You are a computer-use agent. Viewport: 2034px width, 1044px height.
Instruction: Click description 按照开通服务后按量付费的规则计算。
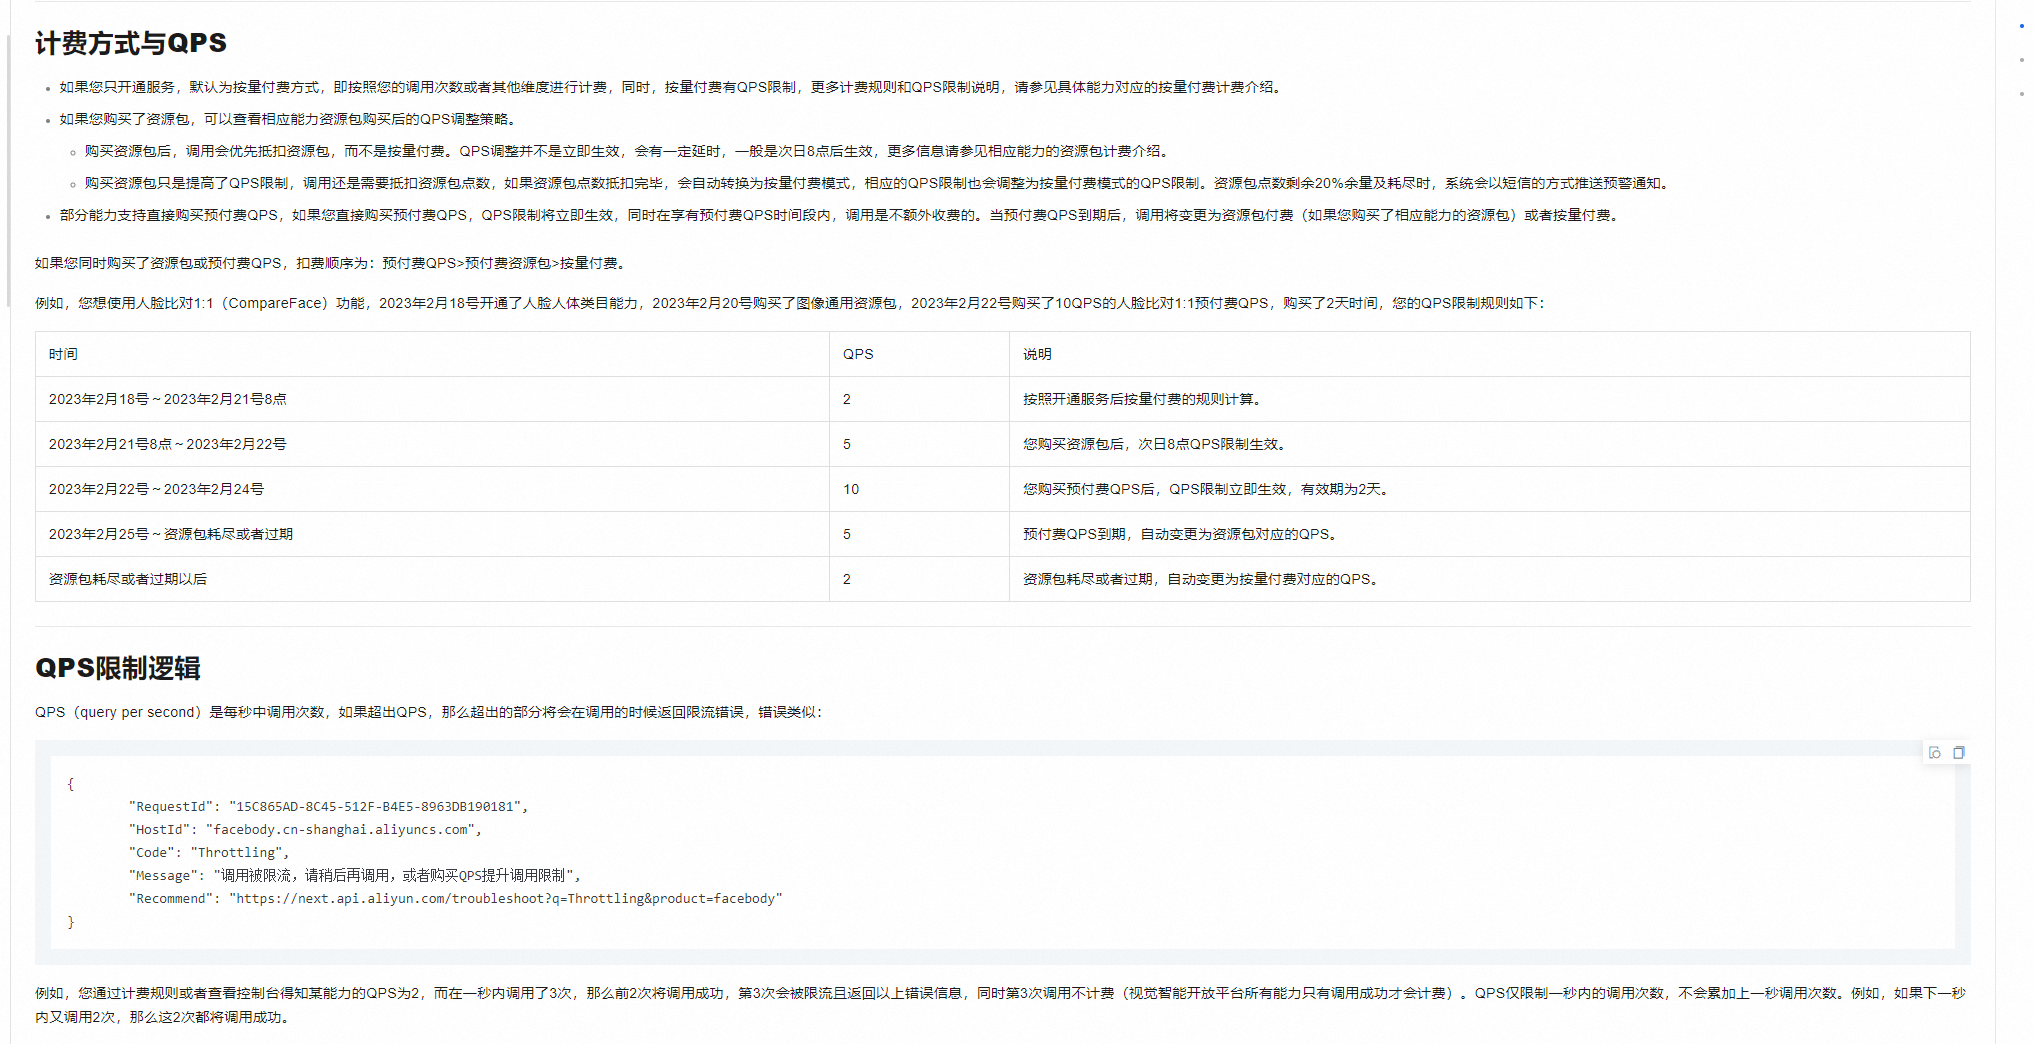point(1144,399)
